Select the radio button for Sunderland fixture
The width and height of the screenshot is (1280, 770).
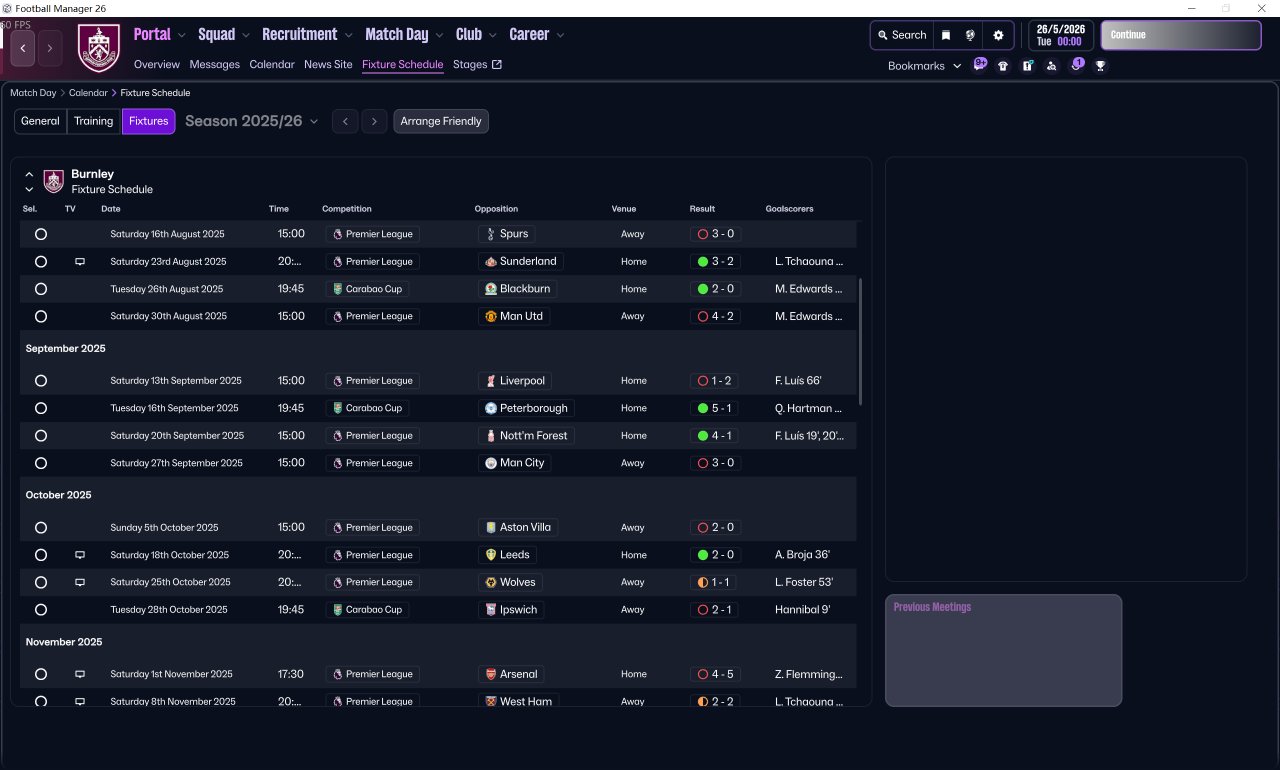(x=41, y=262)
